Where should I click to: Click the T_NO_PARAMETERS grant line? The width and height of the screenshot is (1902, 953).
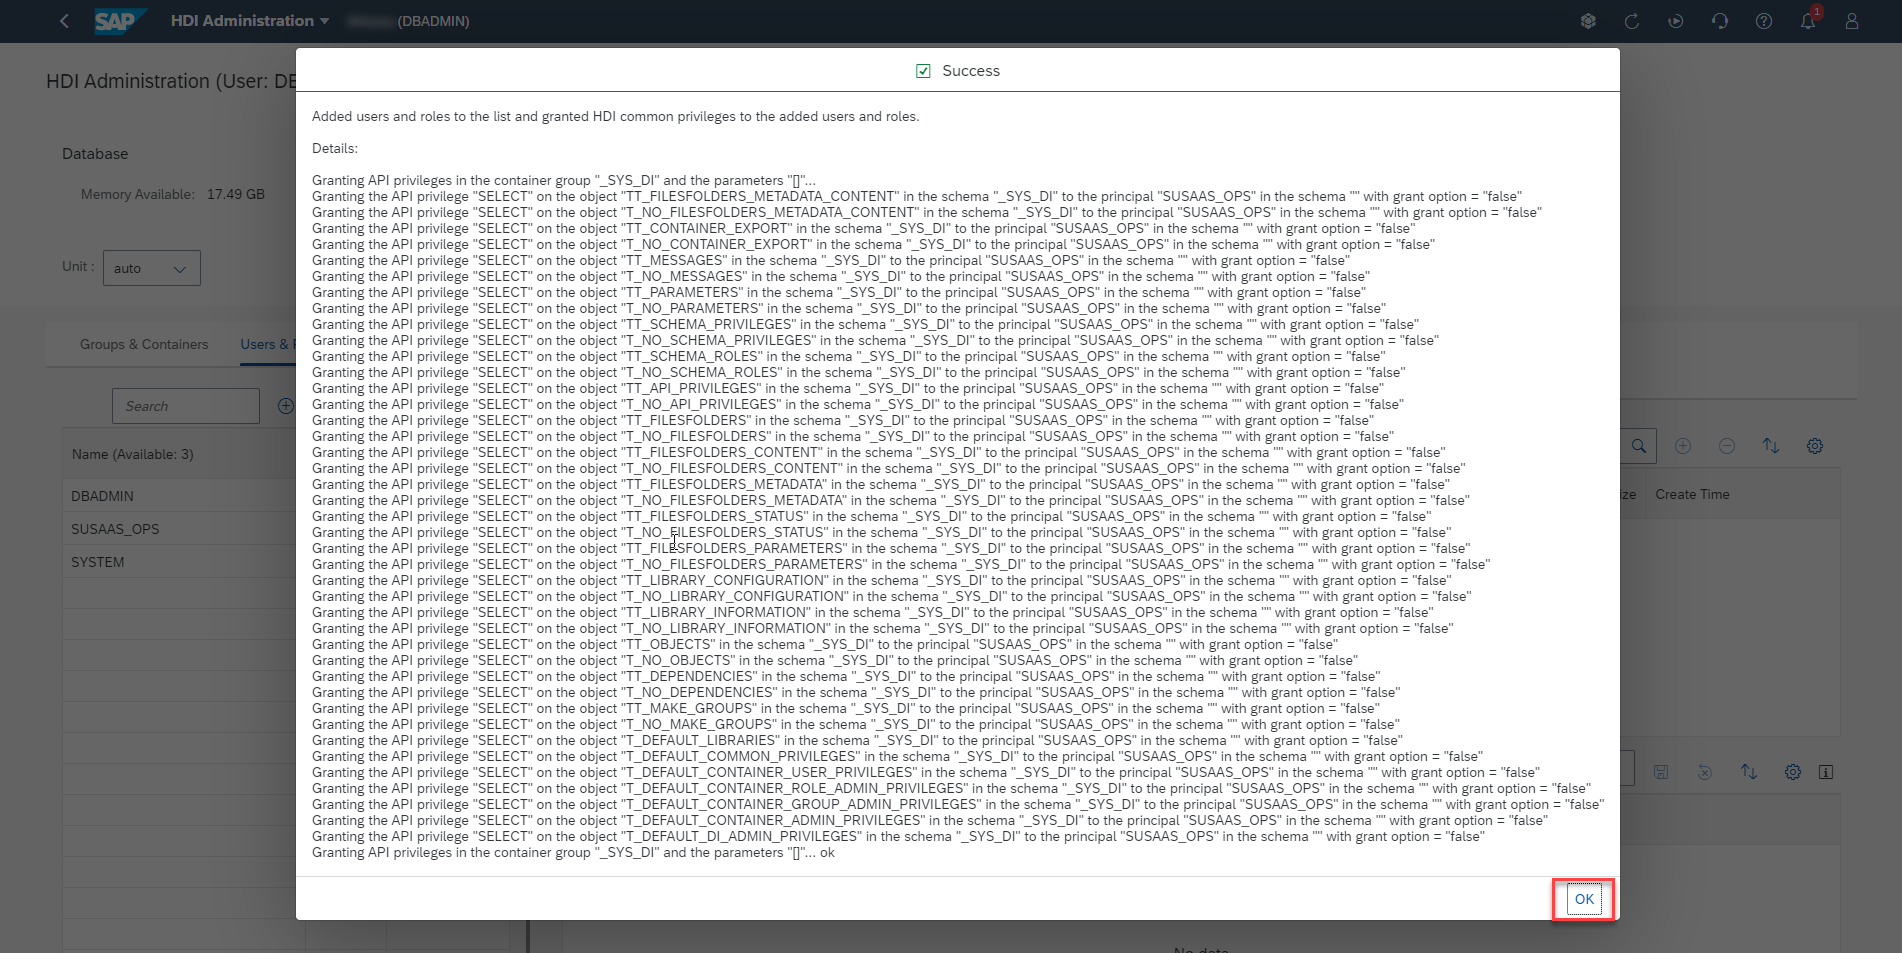click(849, 308)
